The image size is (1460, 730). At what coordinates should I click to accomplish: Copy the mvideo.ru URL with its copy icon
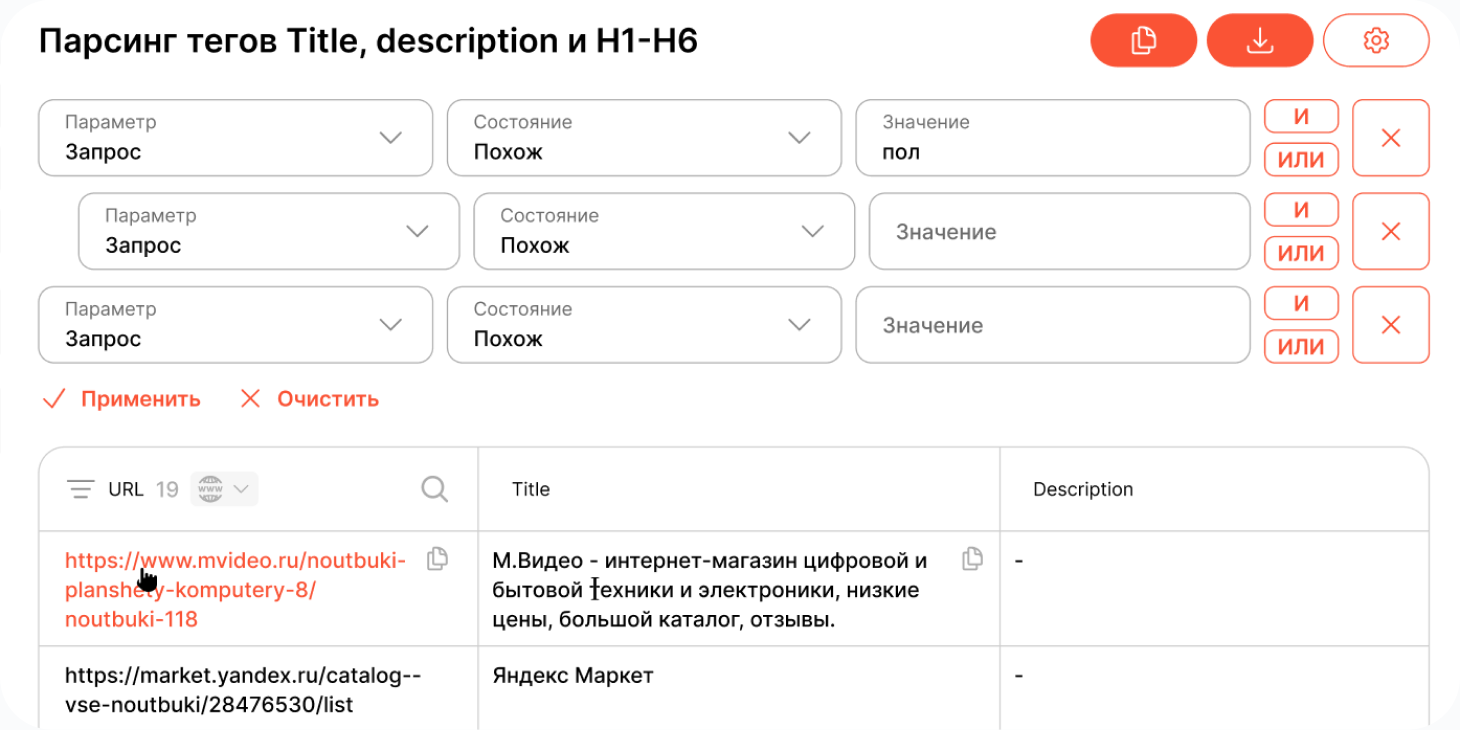tap(437, 559)
